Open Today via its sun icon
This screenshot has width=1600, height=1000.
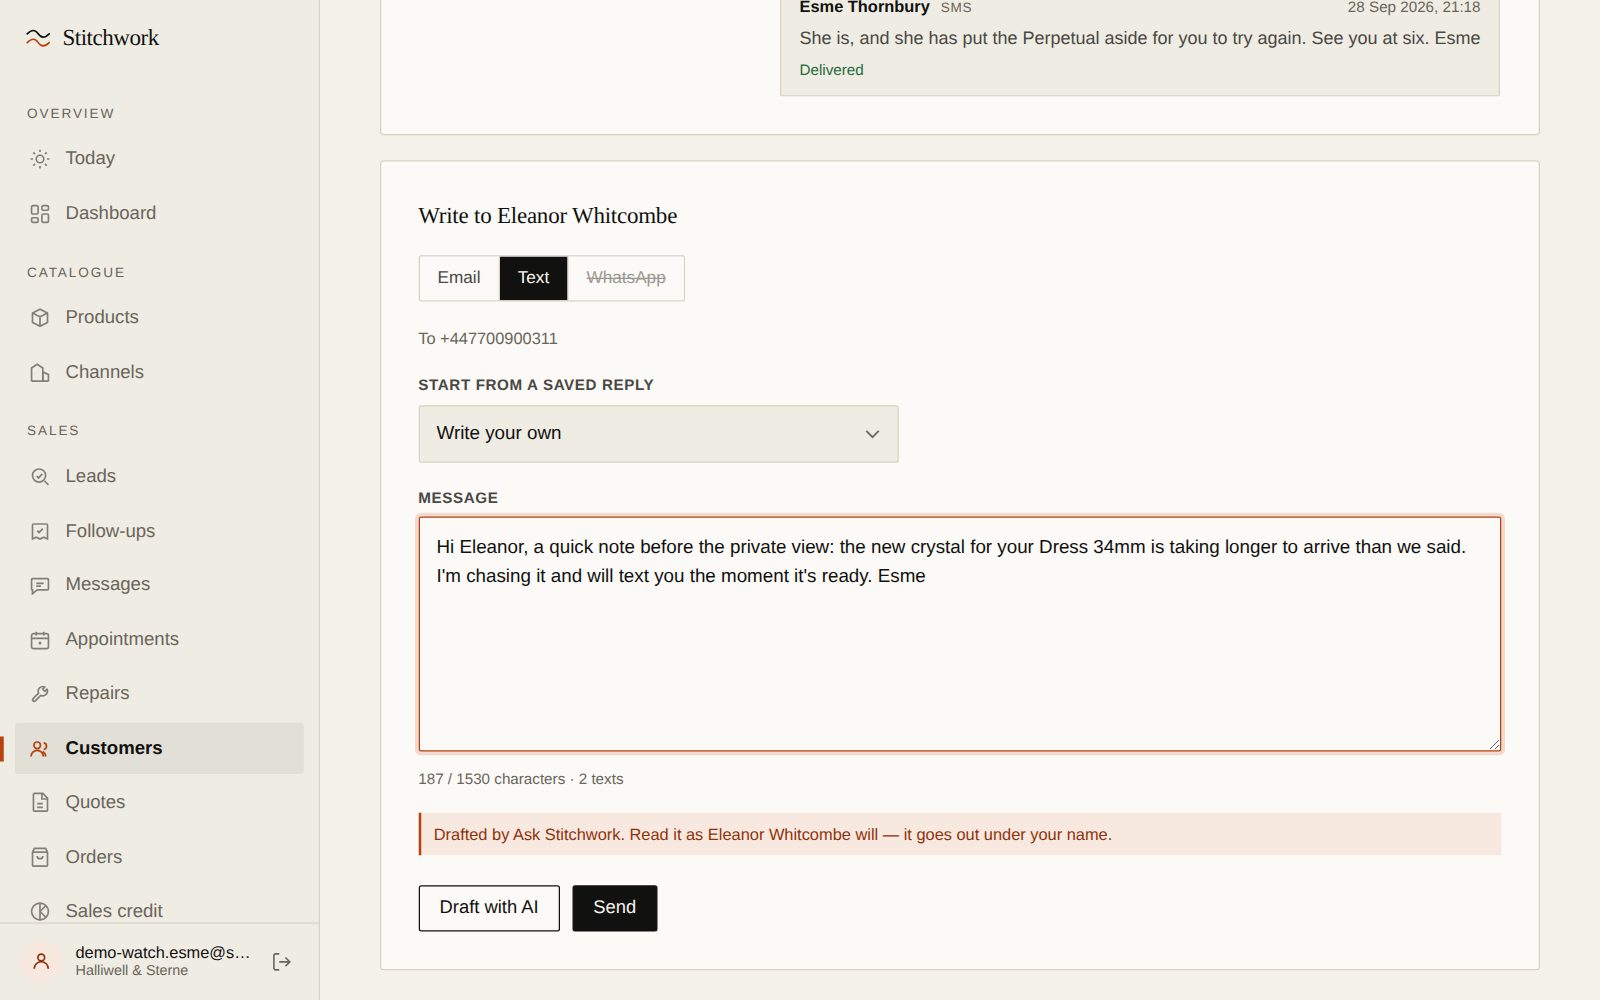coord(40,159)
